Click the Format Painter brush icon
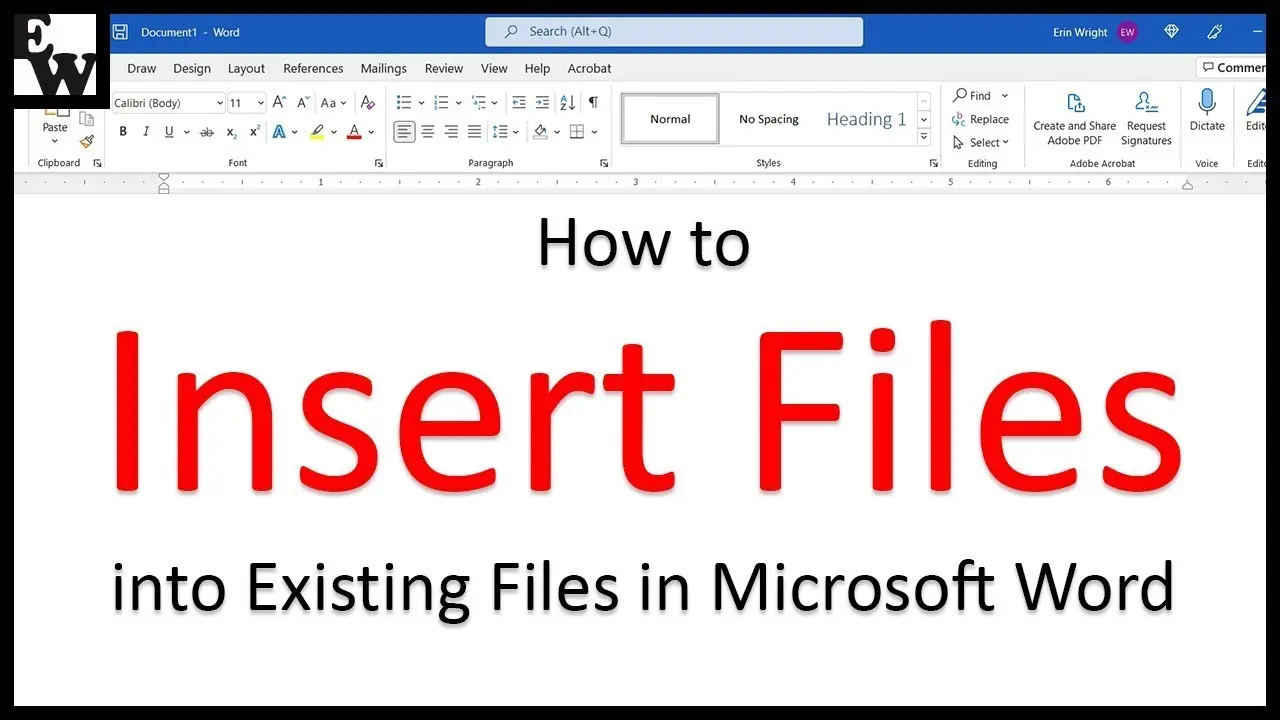Viewport: 1280px width, 720px height. 87,141
